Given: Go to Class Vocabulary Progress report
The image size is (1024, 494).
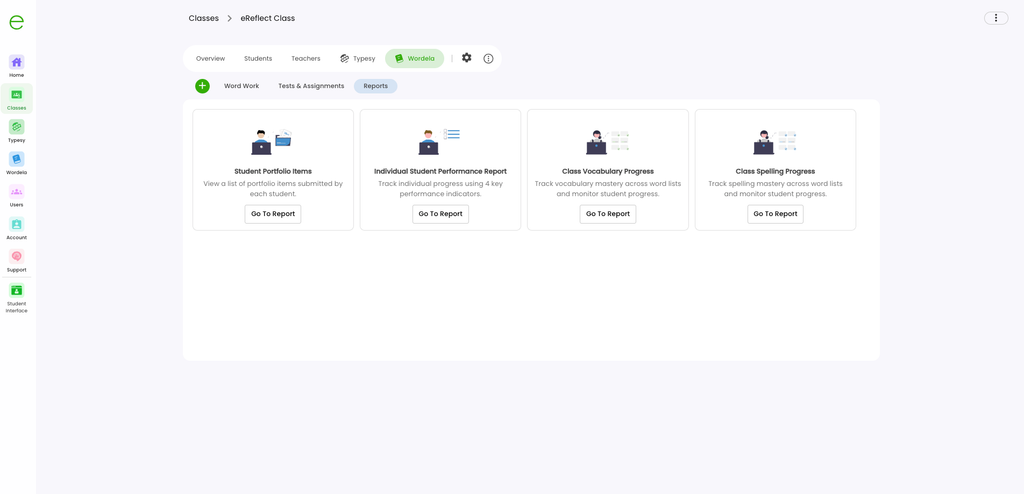Looking at the screenshot, I should click(x=608, y=214).
